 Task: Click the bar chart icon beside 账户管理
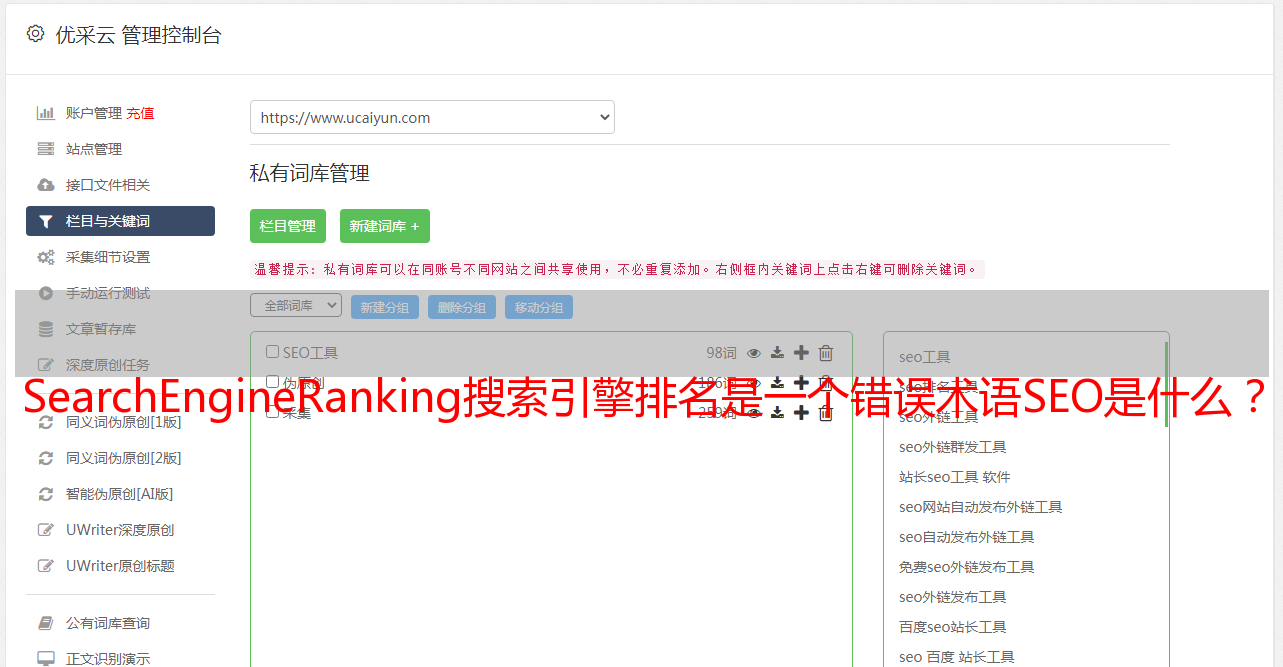click(x=46, y=113)
